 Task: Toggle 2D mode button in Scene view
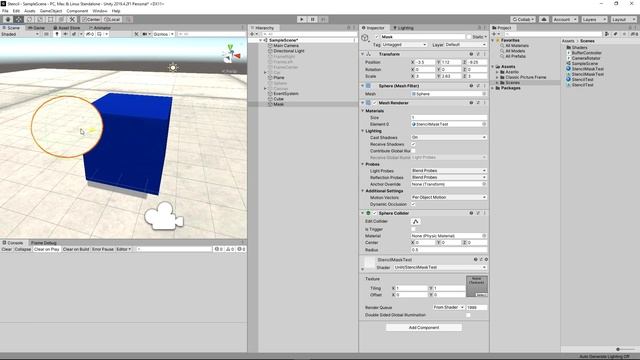pyautogui.click(x=47, y=34)
